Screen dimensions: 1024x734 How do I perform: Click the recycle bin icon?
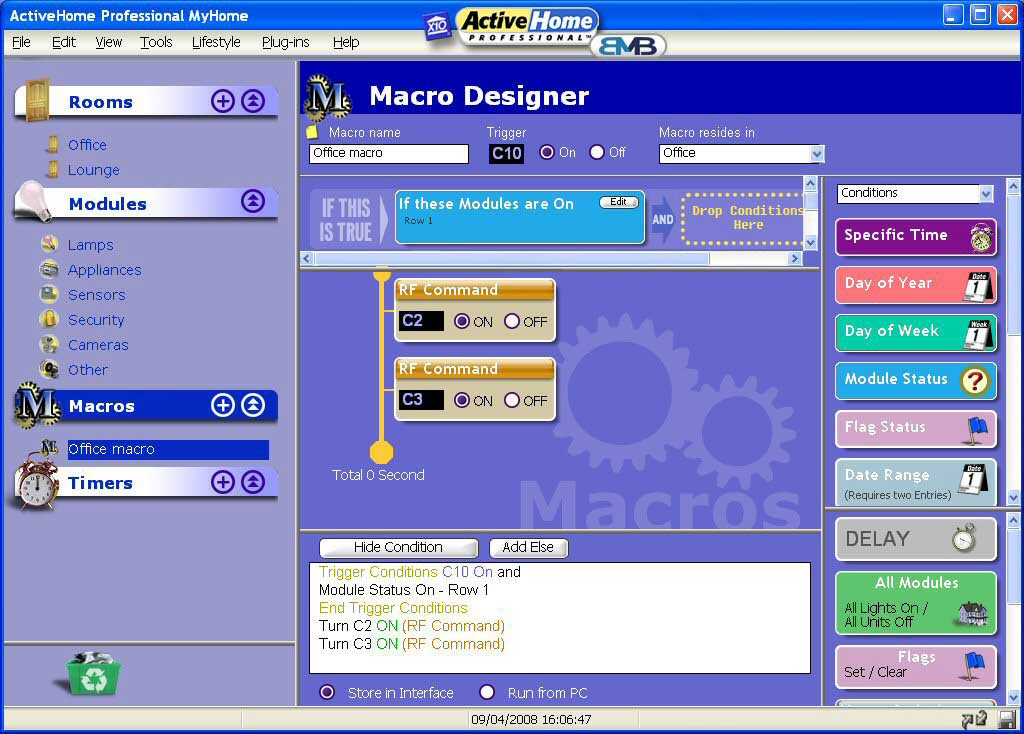pyautogui.click(x=93, y=673)
